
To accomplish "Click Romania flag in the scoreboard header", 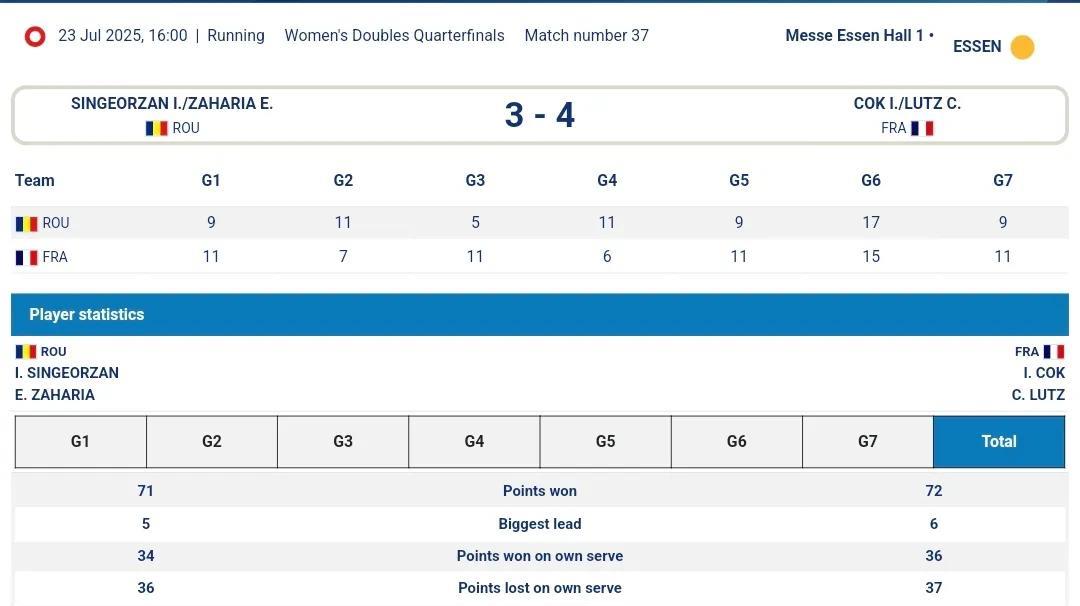I will pos(156,128).
